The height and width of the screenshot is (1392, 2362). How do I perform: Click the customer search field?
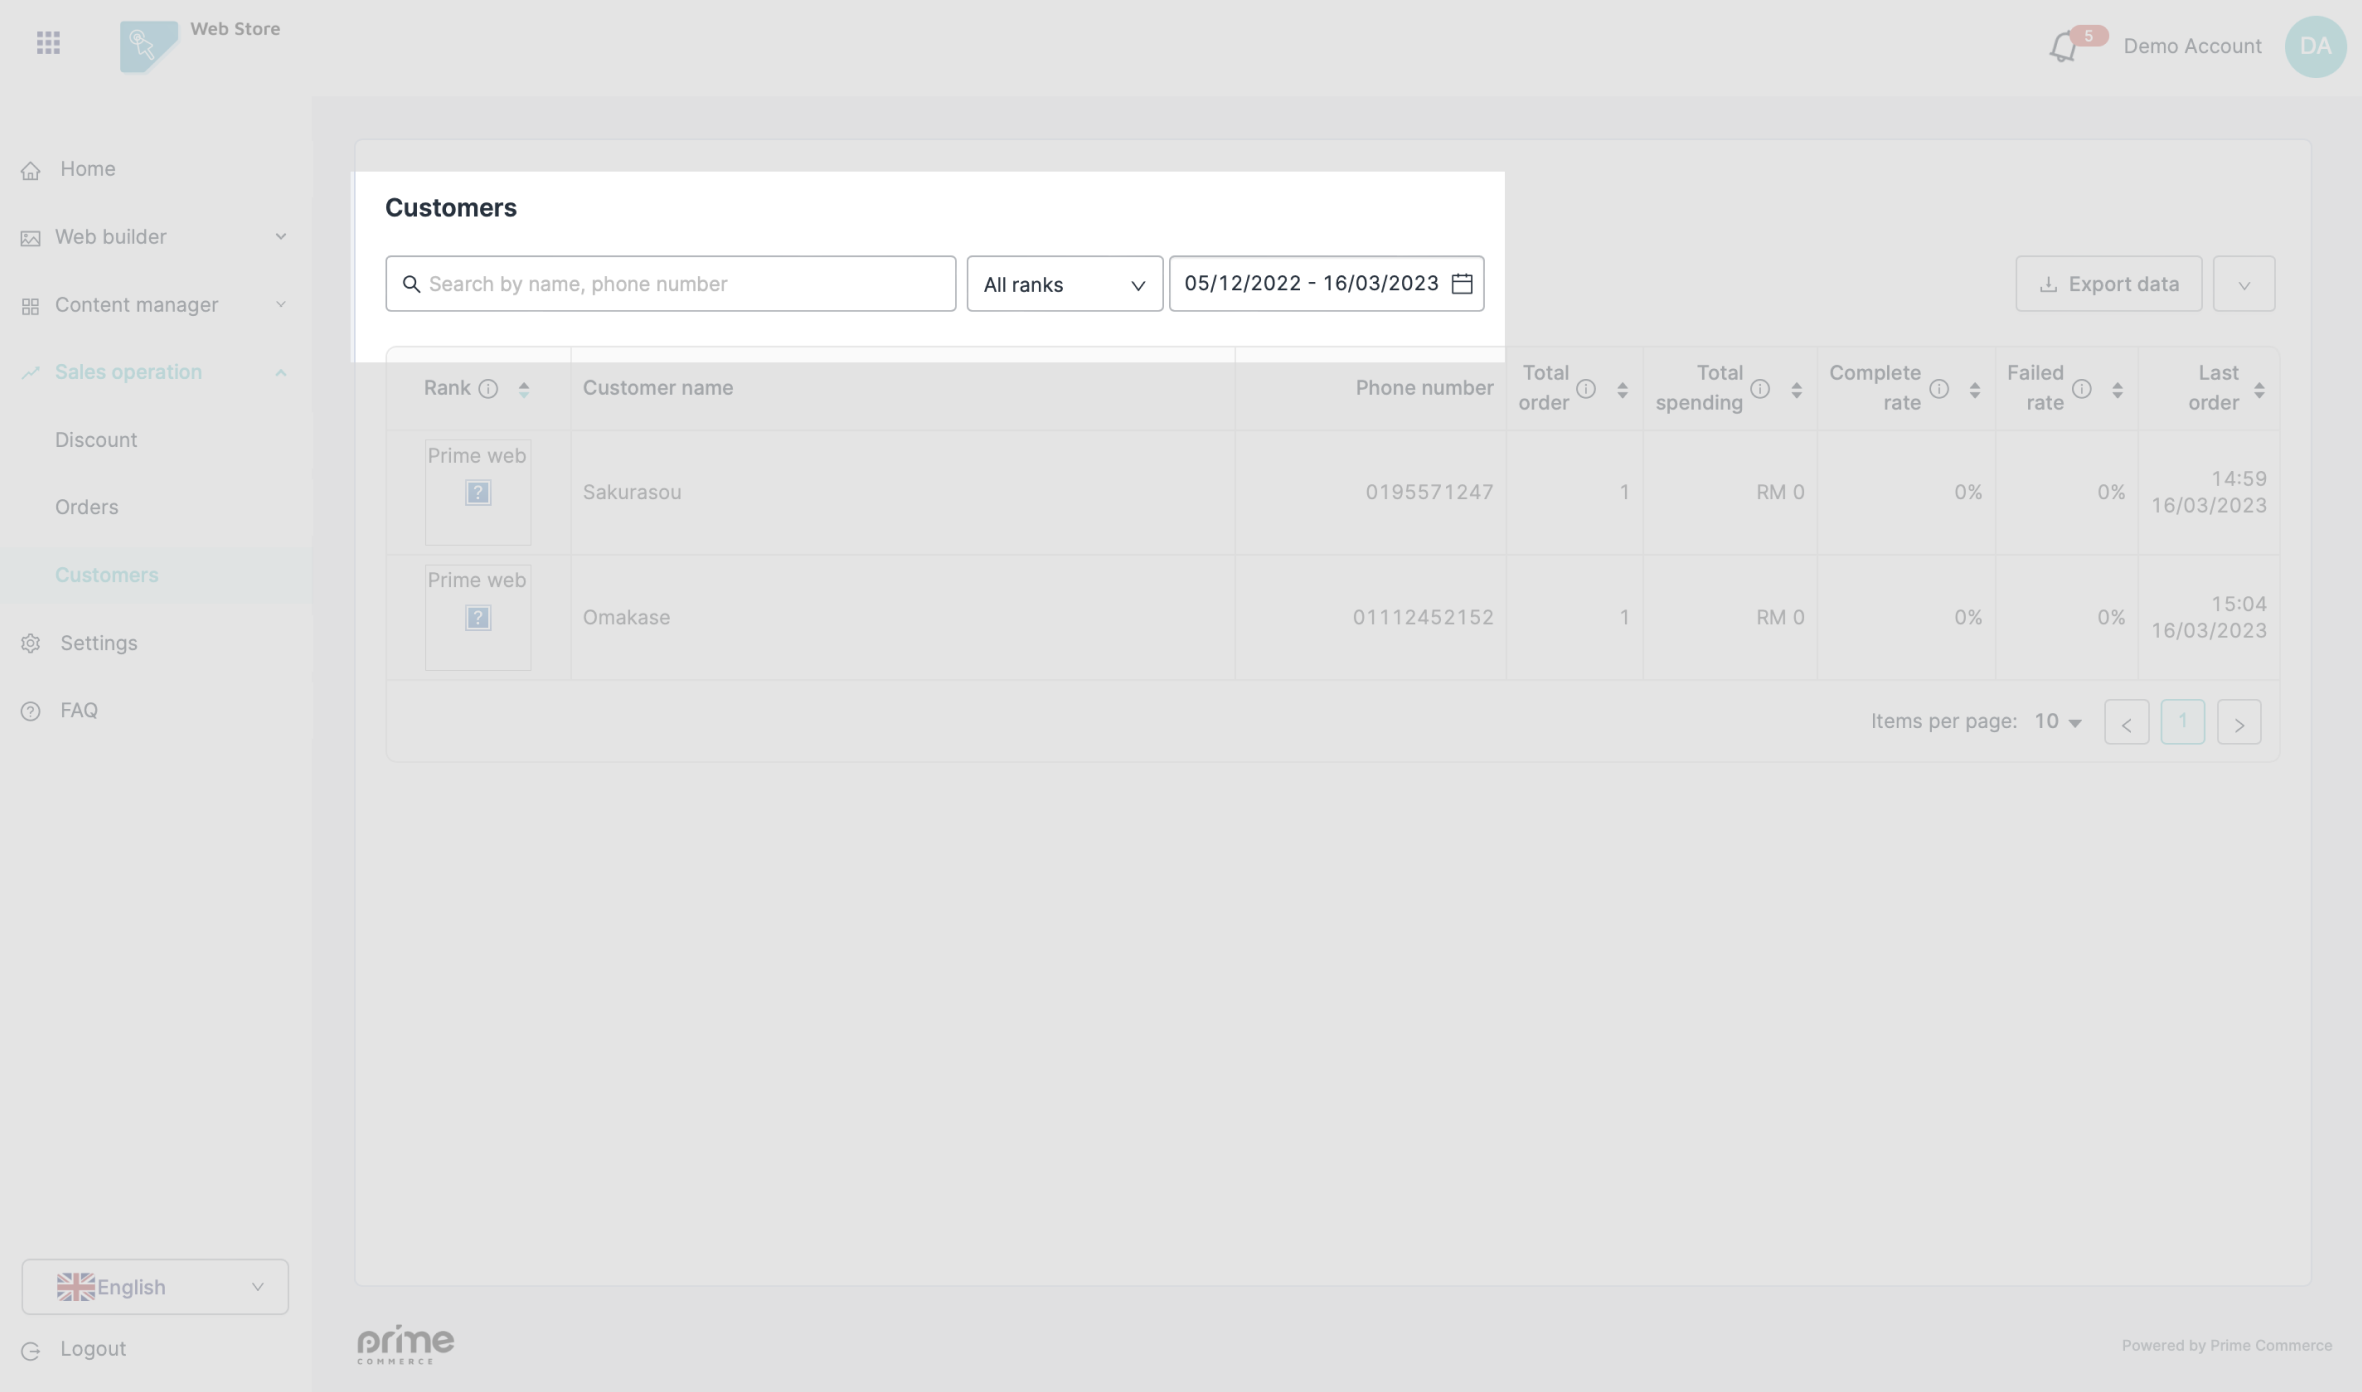point(670,284)
